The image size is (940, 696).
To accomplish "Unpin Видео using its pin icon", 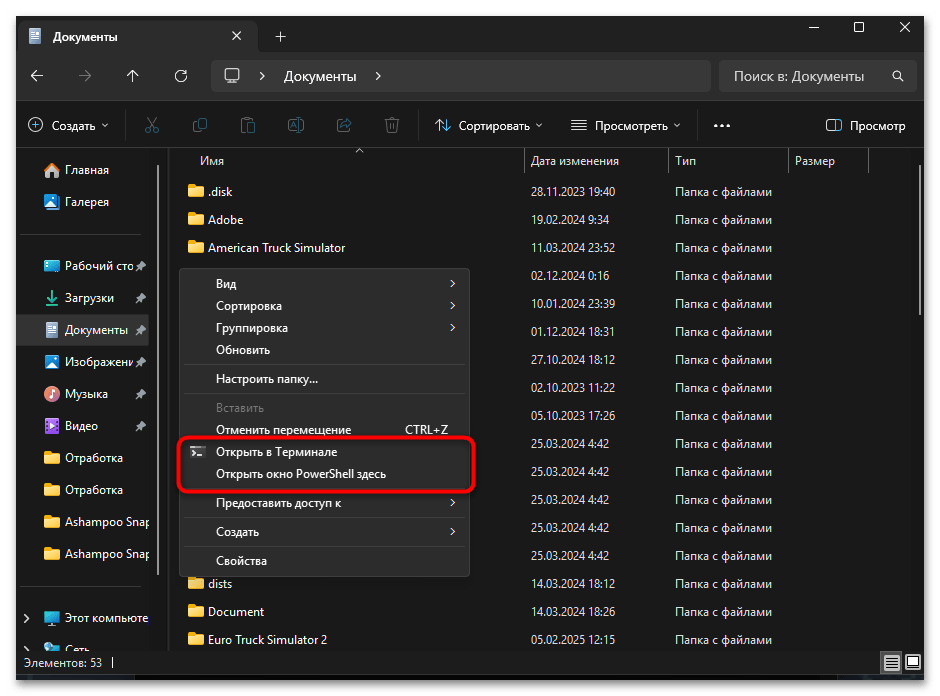I will point(141,426).
